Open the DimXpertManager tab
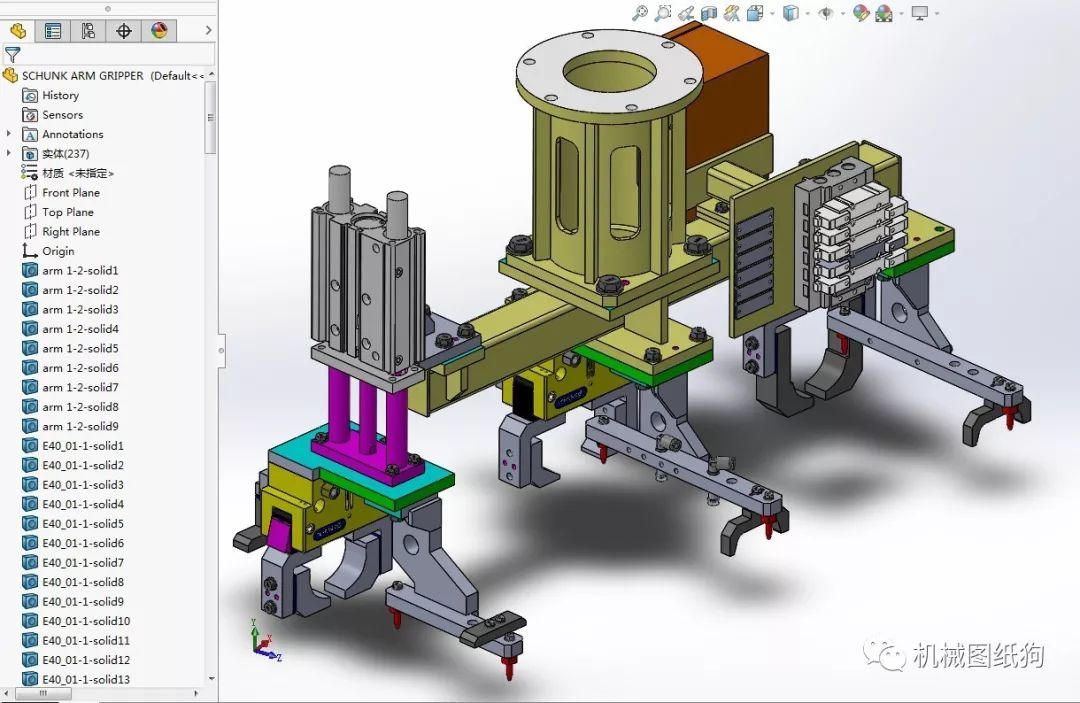This screenshot has width=1080, height=703. pyautogui.click(x=124, y=31)
